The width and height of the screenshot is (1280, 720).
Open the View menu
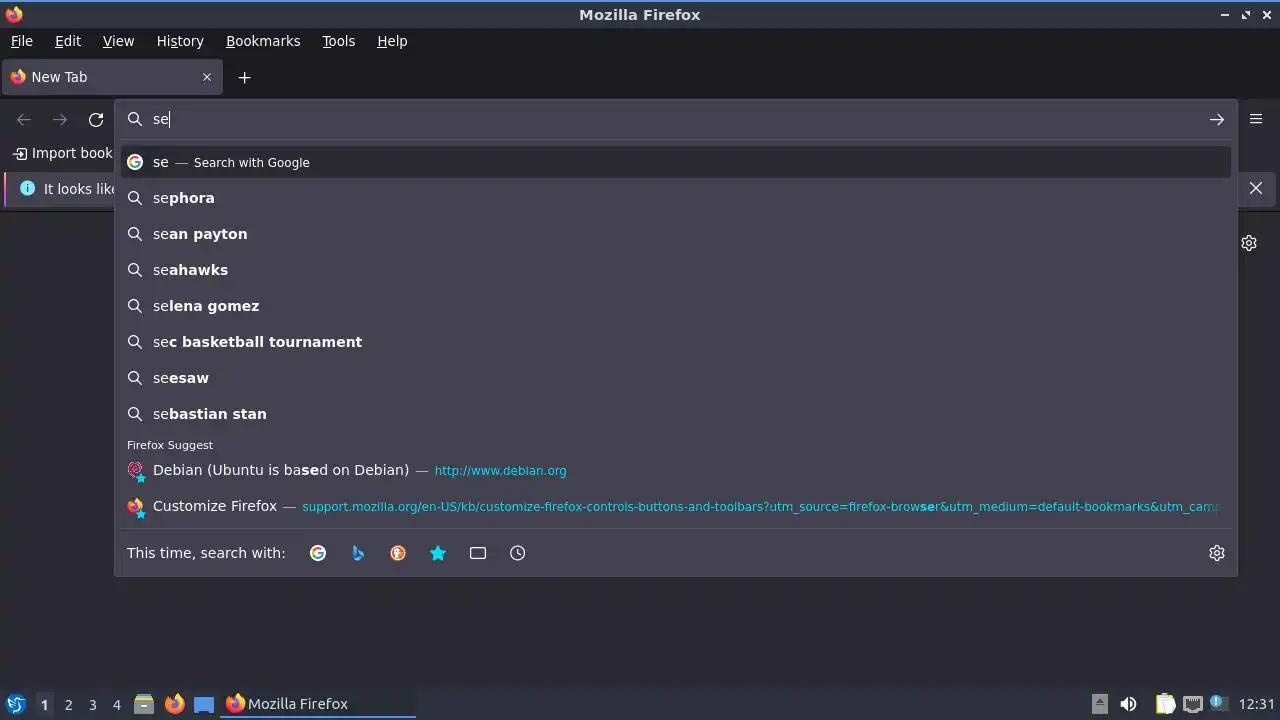118,41
